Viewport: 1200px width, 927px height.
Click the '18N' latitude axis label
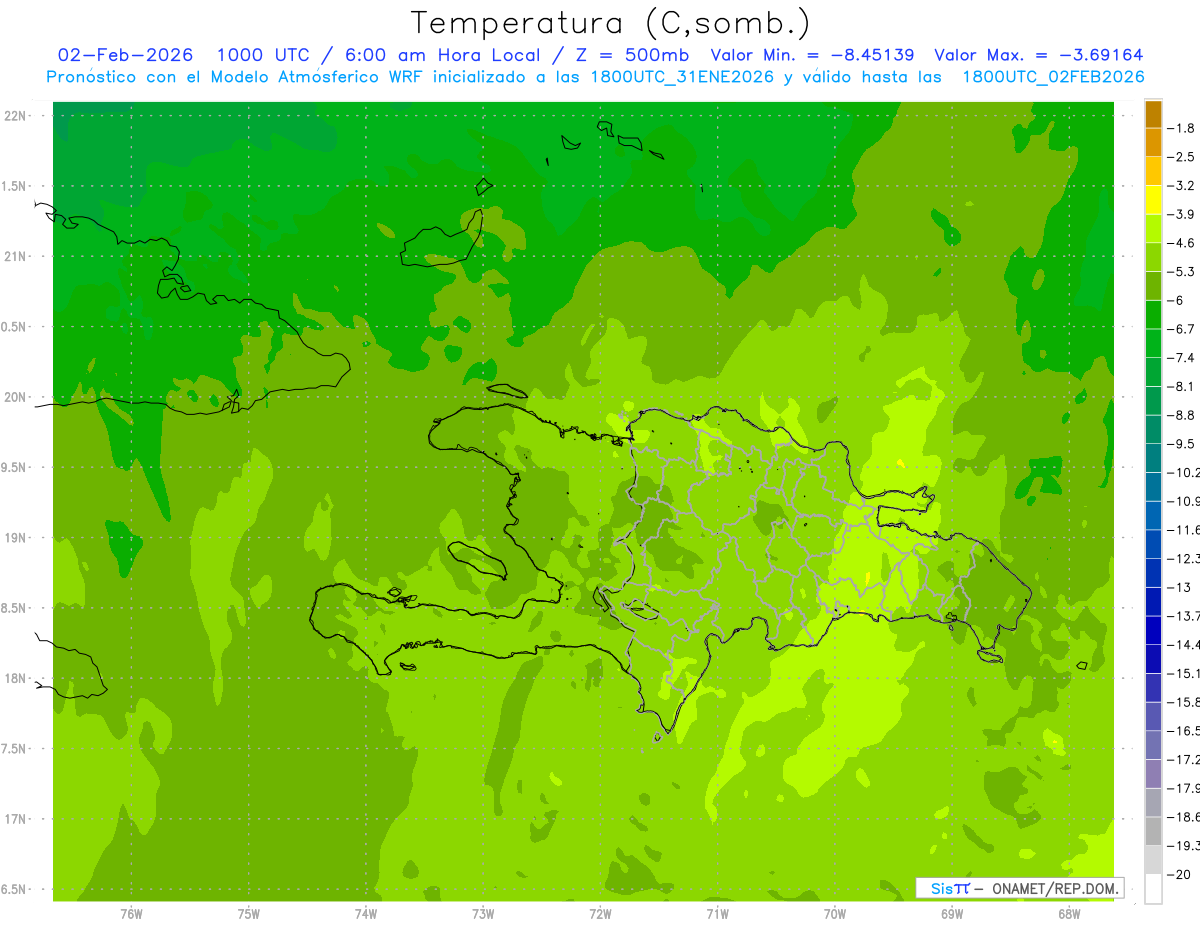pyautogui.click(x=15, y=679)
